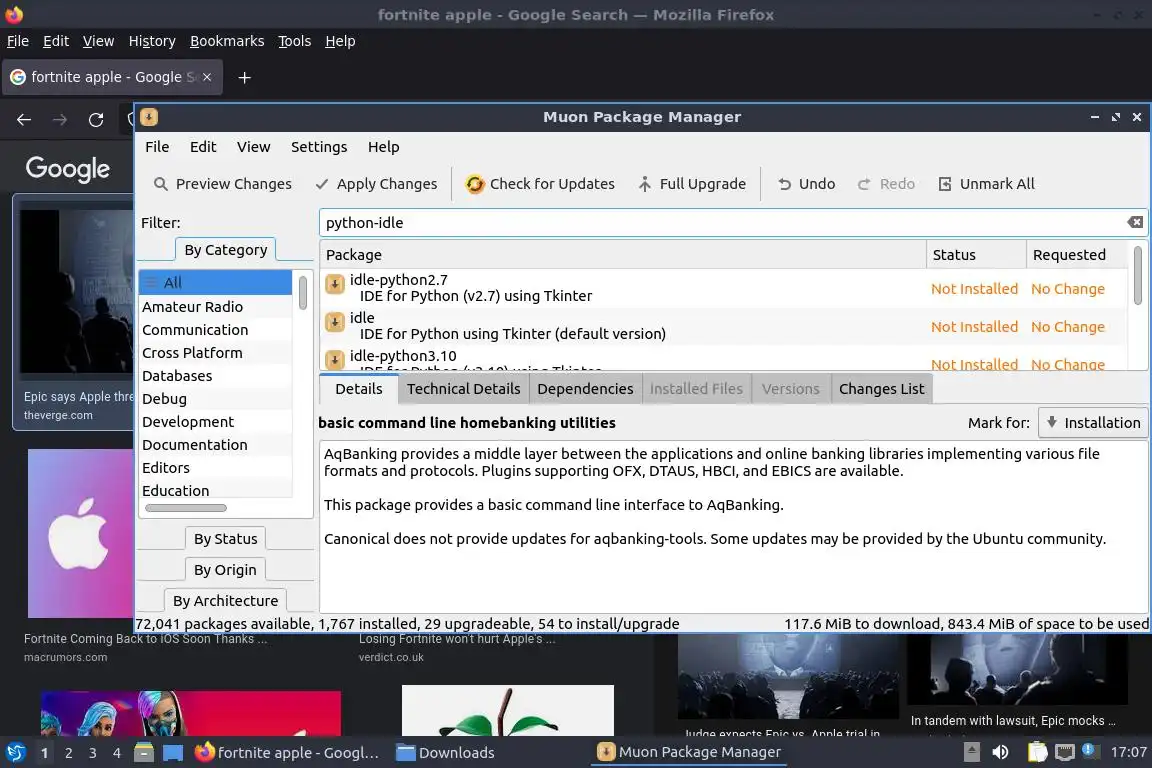This screenshot has width=1152, height=768.
Task: Switch to the Dependencies tab
Action: (585, 389)
